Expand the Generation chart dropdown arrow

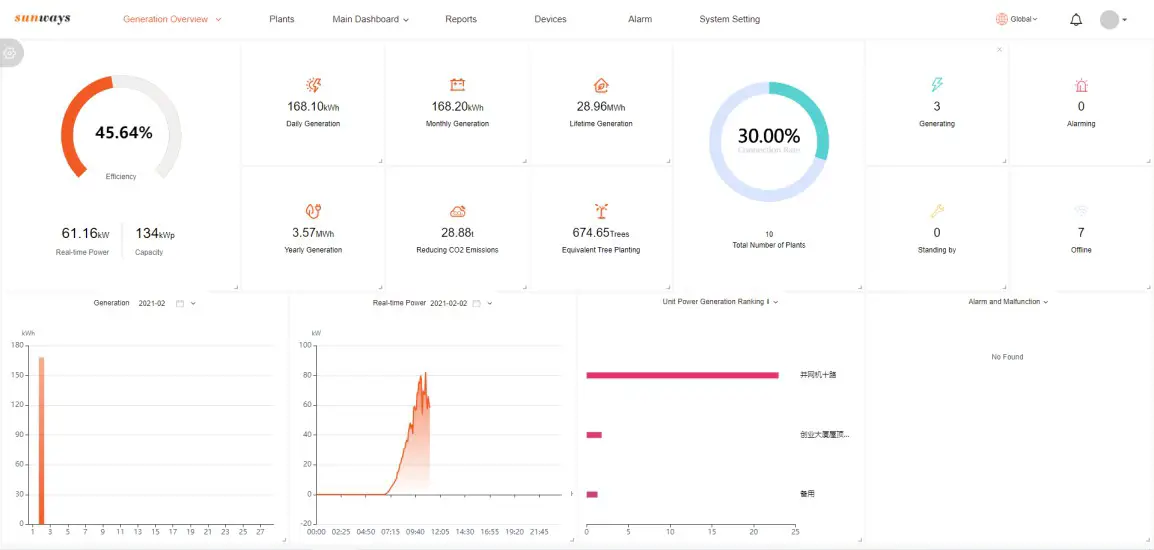(193, 303)
